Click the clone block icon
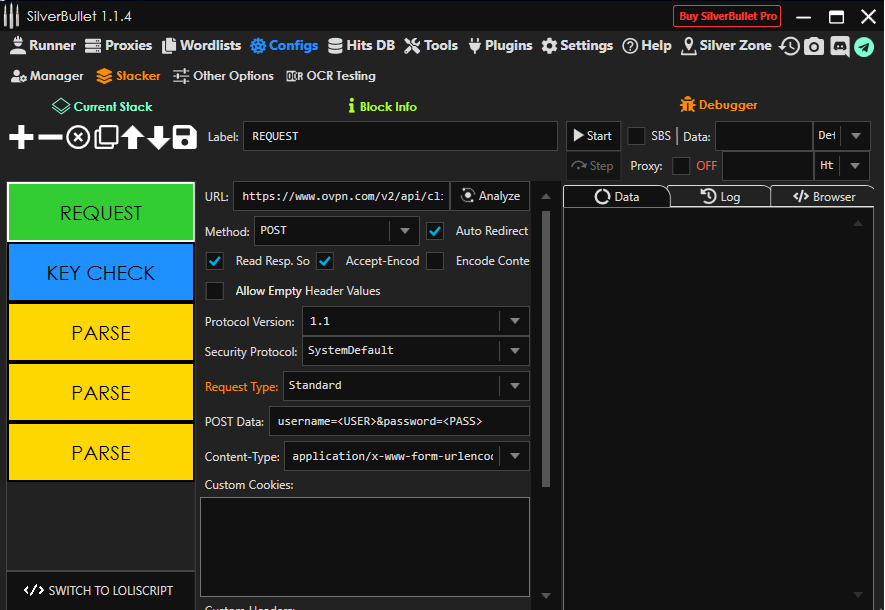Viewport: 885px width, 610px height. coord(106,138)
